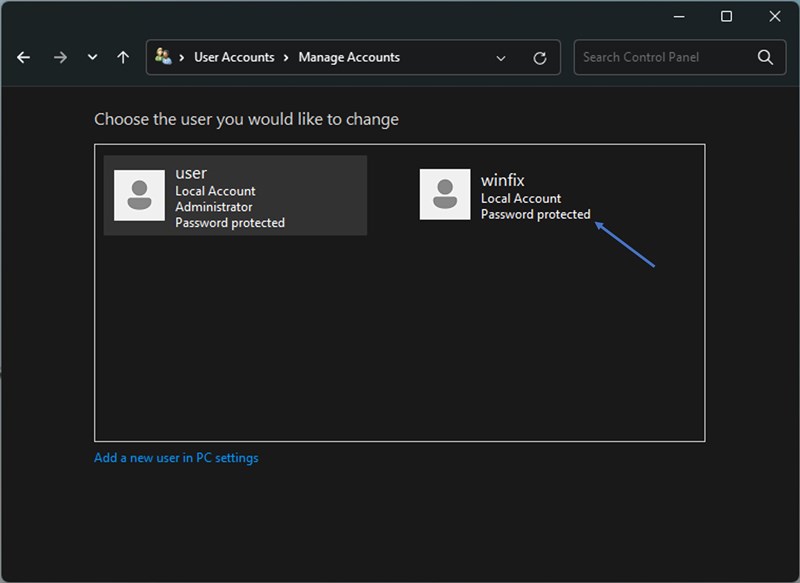Image resolution: width=800 pixels, height=583 pixels.
Task: Click 'Administrator' label under user
Action: (x=214, y=207)
